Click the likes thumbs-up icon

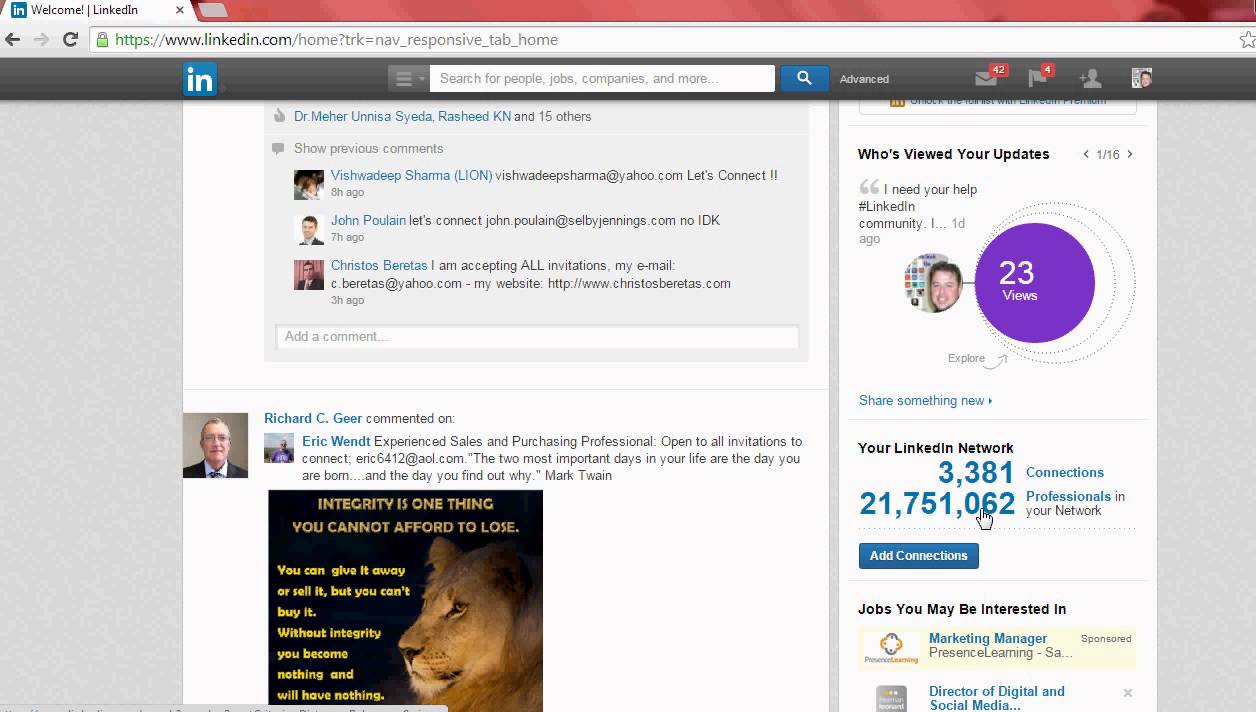pyautogui.click(x=279, y=116)
